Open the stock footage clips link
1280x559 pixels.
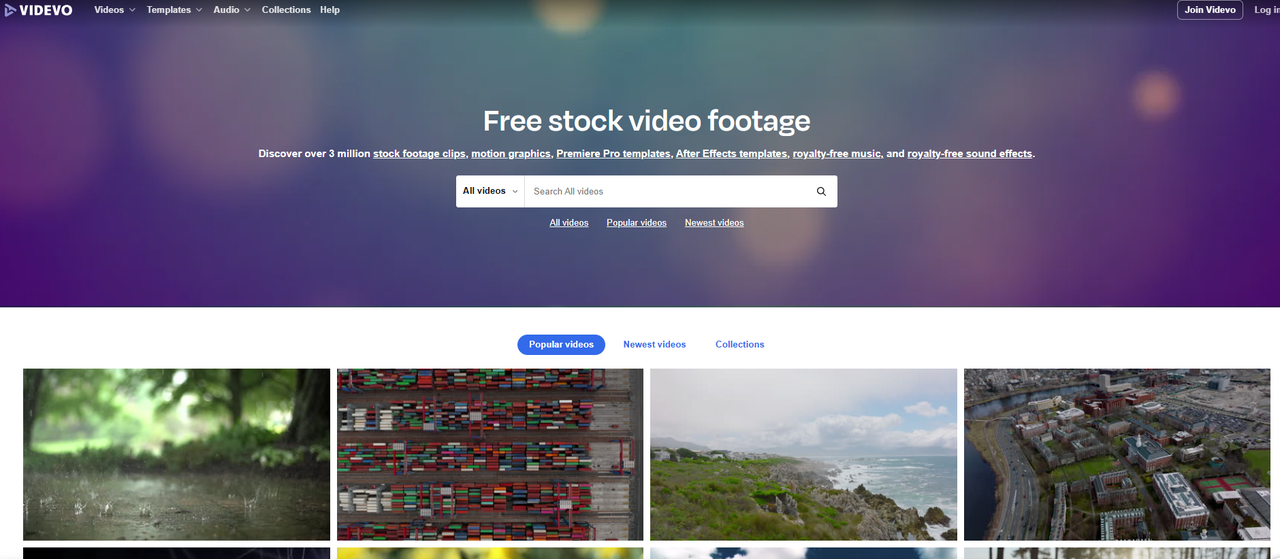[420, 154]
